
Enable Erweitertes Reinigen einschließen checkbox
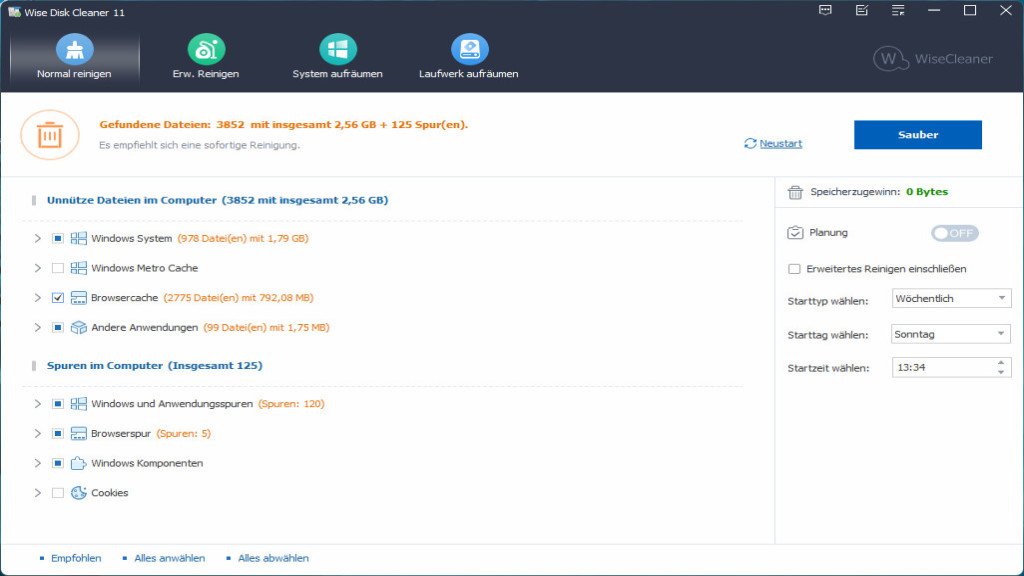[x=794, y=269]
